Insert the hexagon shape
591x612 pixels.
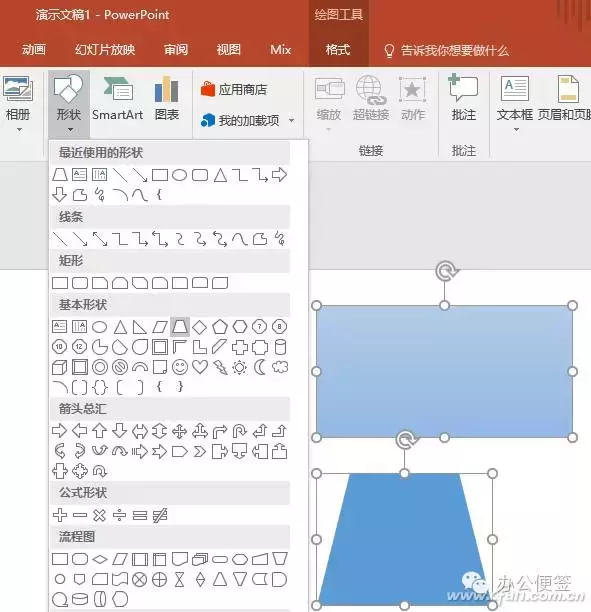pos(240,327)
